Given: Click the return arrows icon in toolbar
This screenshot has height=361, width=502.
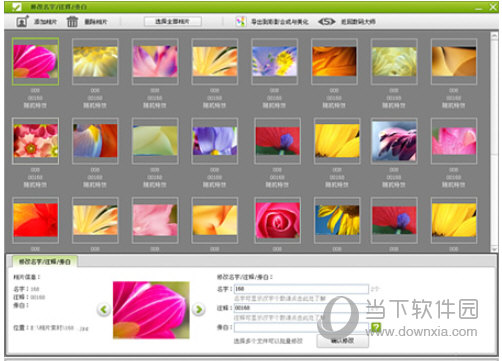Looking at the screenshot, I should pos(326,22).
